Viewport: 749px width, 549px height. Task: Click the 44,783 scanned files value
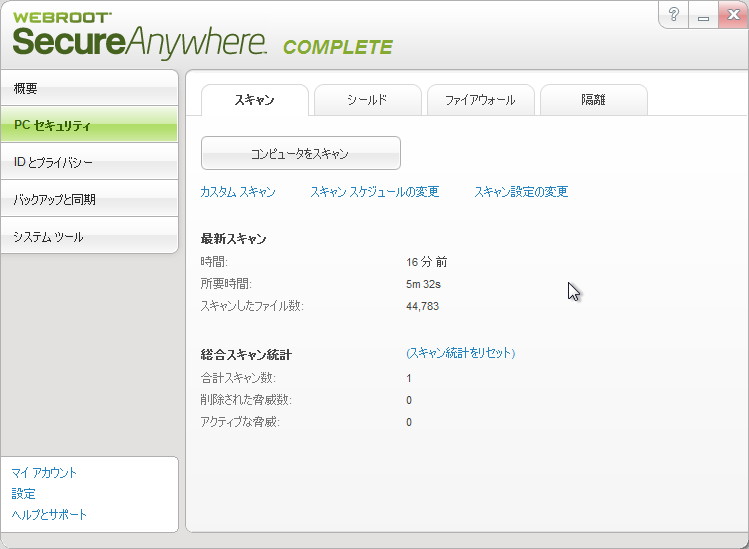[x=422, y=306]
